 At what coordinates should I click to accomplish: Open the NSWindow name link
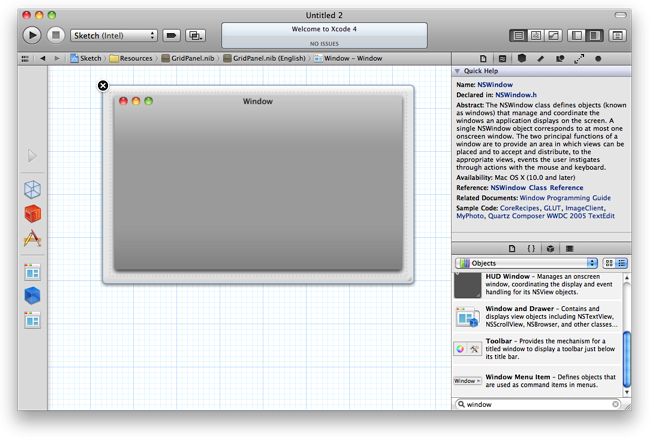pyautogui.click(x=495, y=84)
